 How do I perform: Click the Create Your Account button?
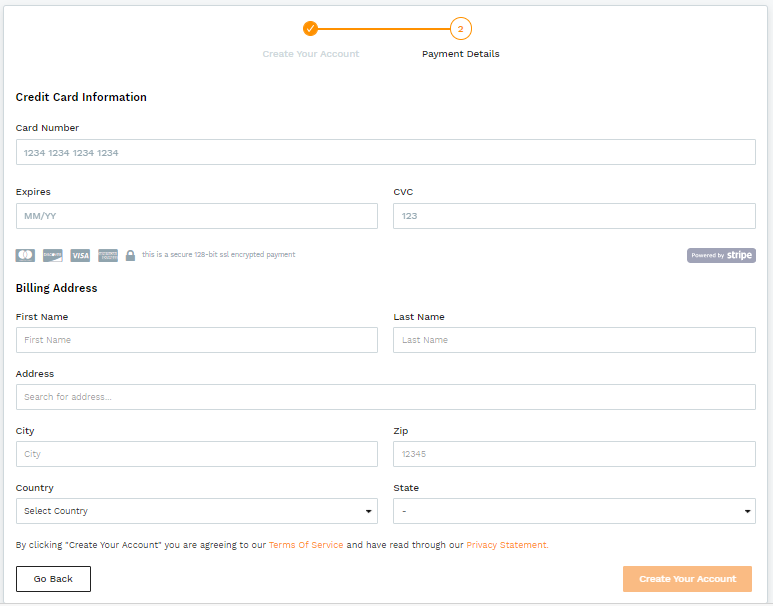687,579
